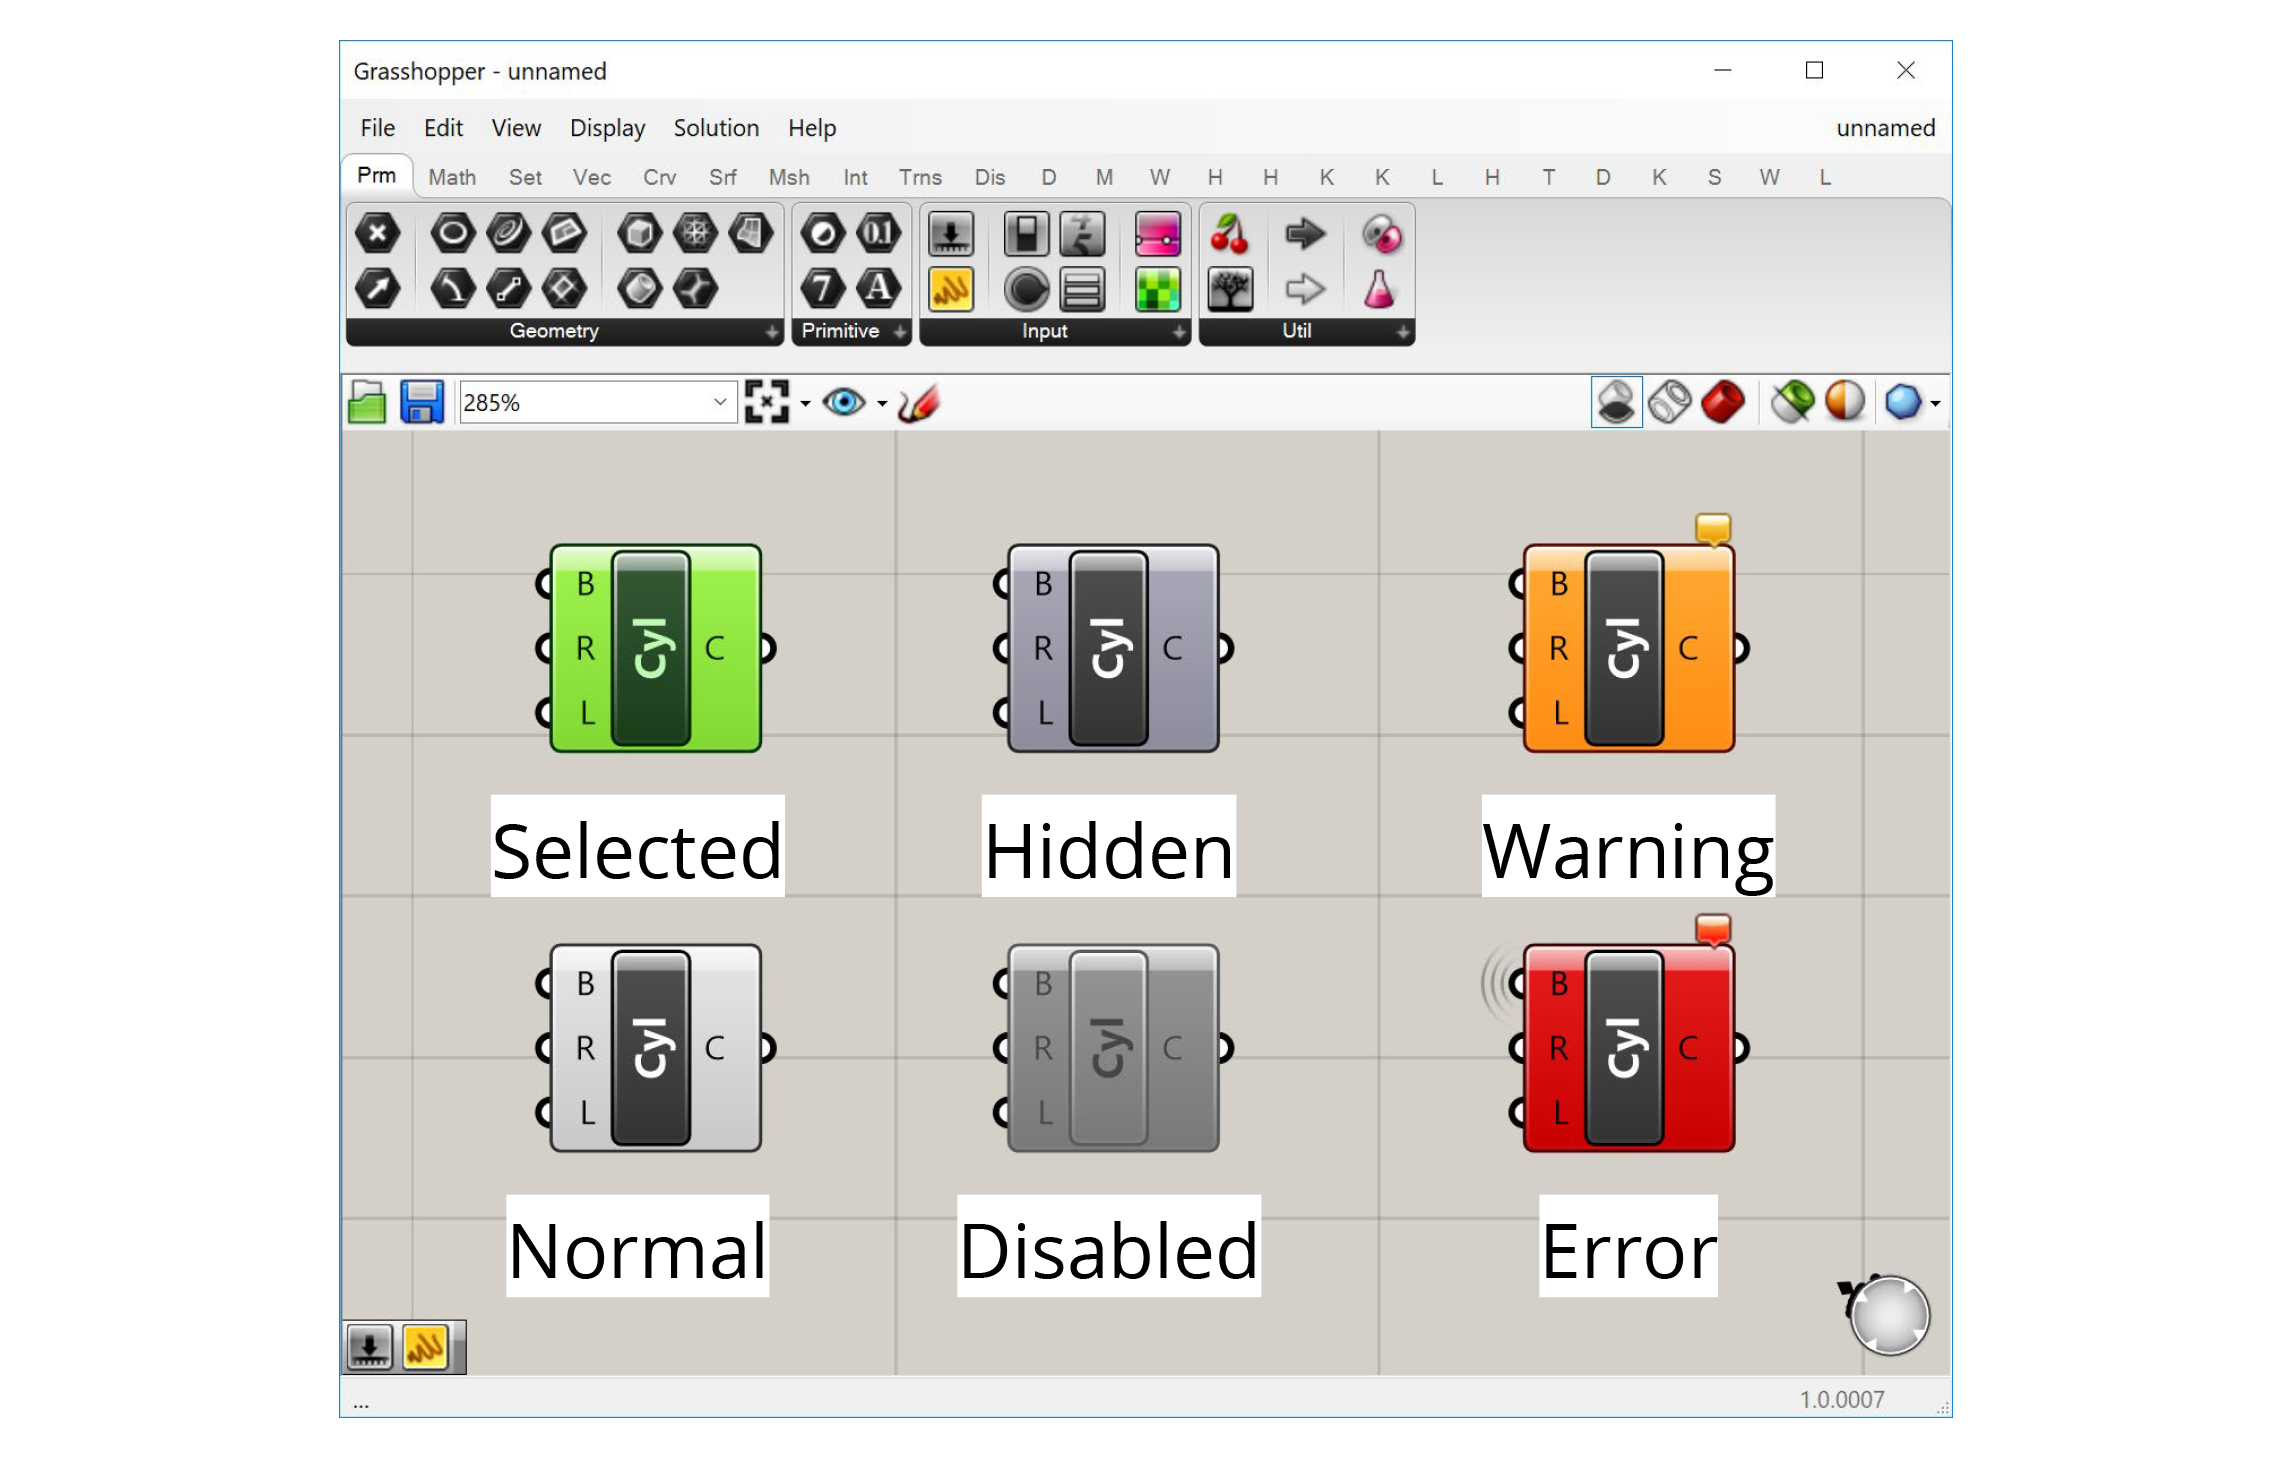The width and height of the screenshot is (2292, 1458).
Task: Open the eye preview settings dropdown arrow
Action: [882, 404]
